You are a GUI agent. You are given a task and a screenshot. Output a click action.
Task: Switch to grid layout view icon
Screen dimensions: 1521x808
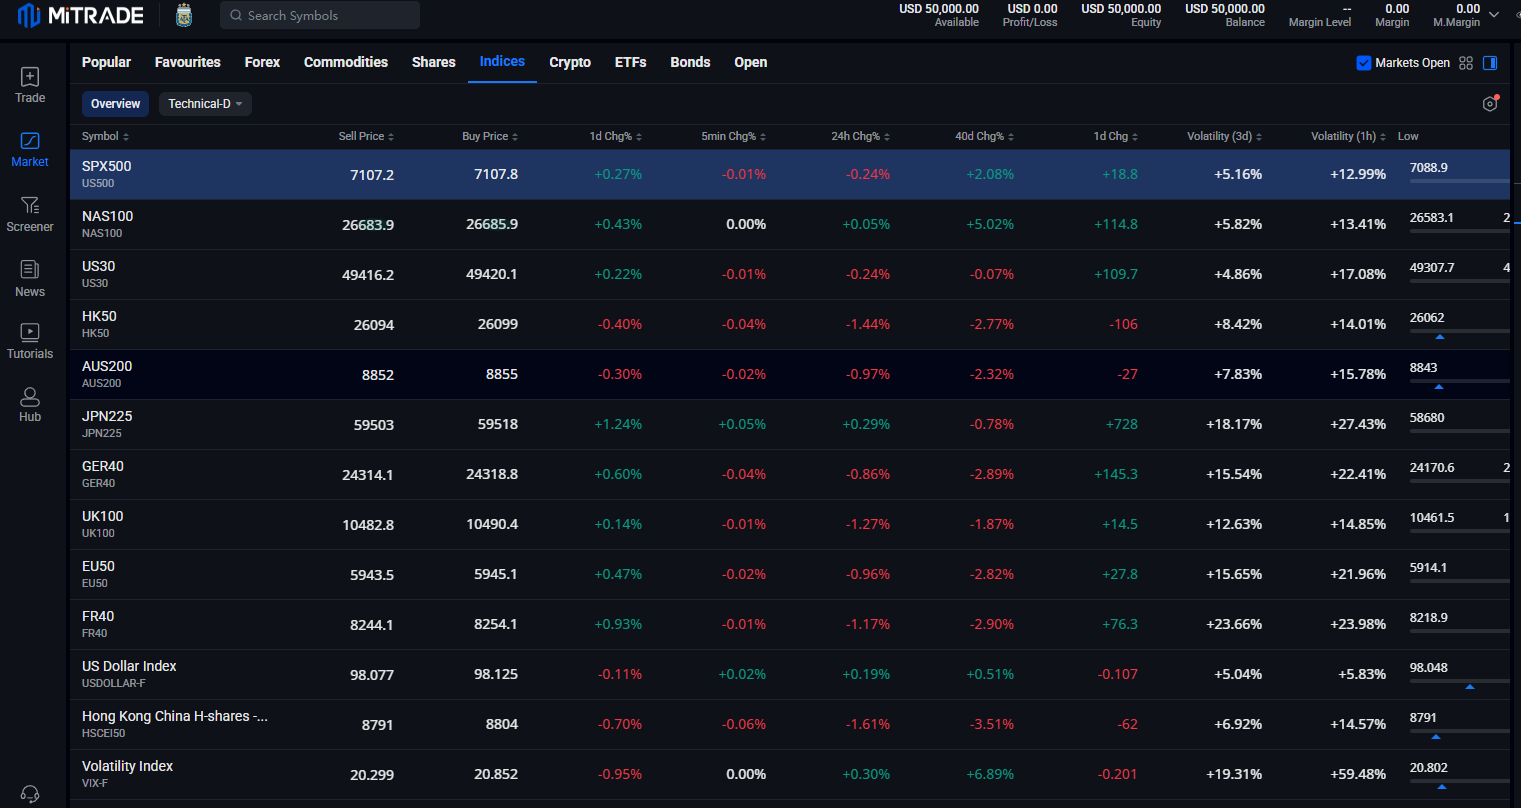click(1466, 63)
